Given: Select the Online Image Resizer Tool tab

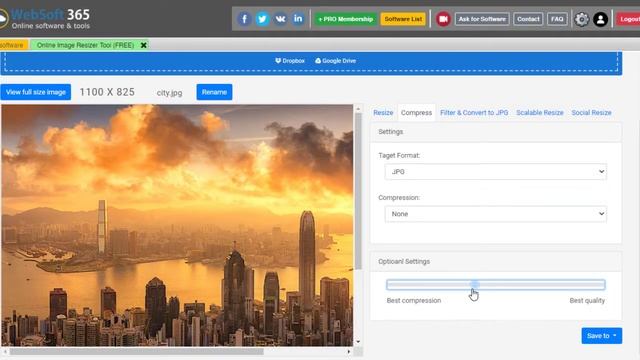Looking at the screenshot, I should click(x=85, y=45).
